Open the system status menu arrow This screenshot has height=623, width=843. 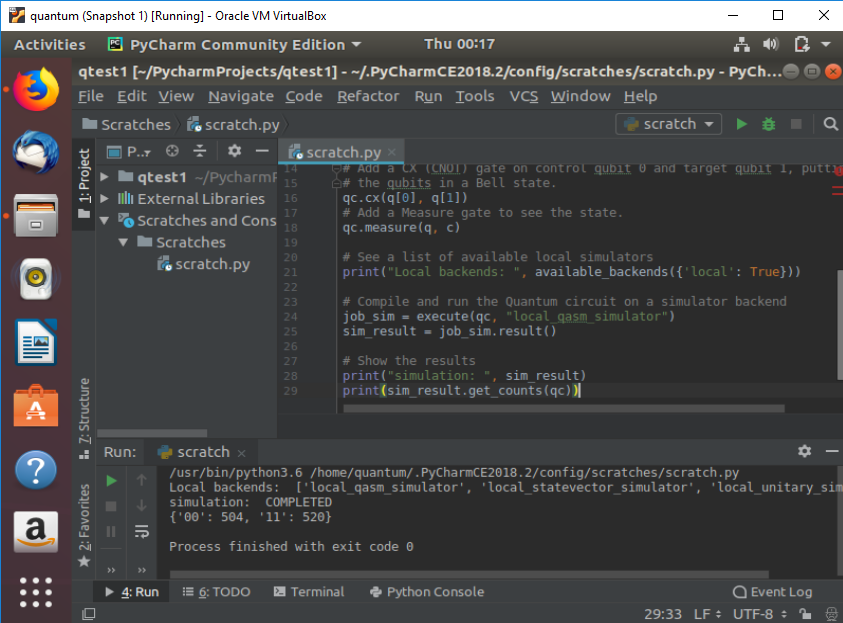click(826, 45)
